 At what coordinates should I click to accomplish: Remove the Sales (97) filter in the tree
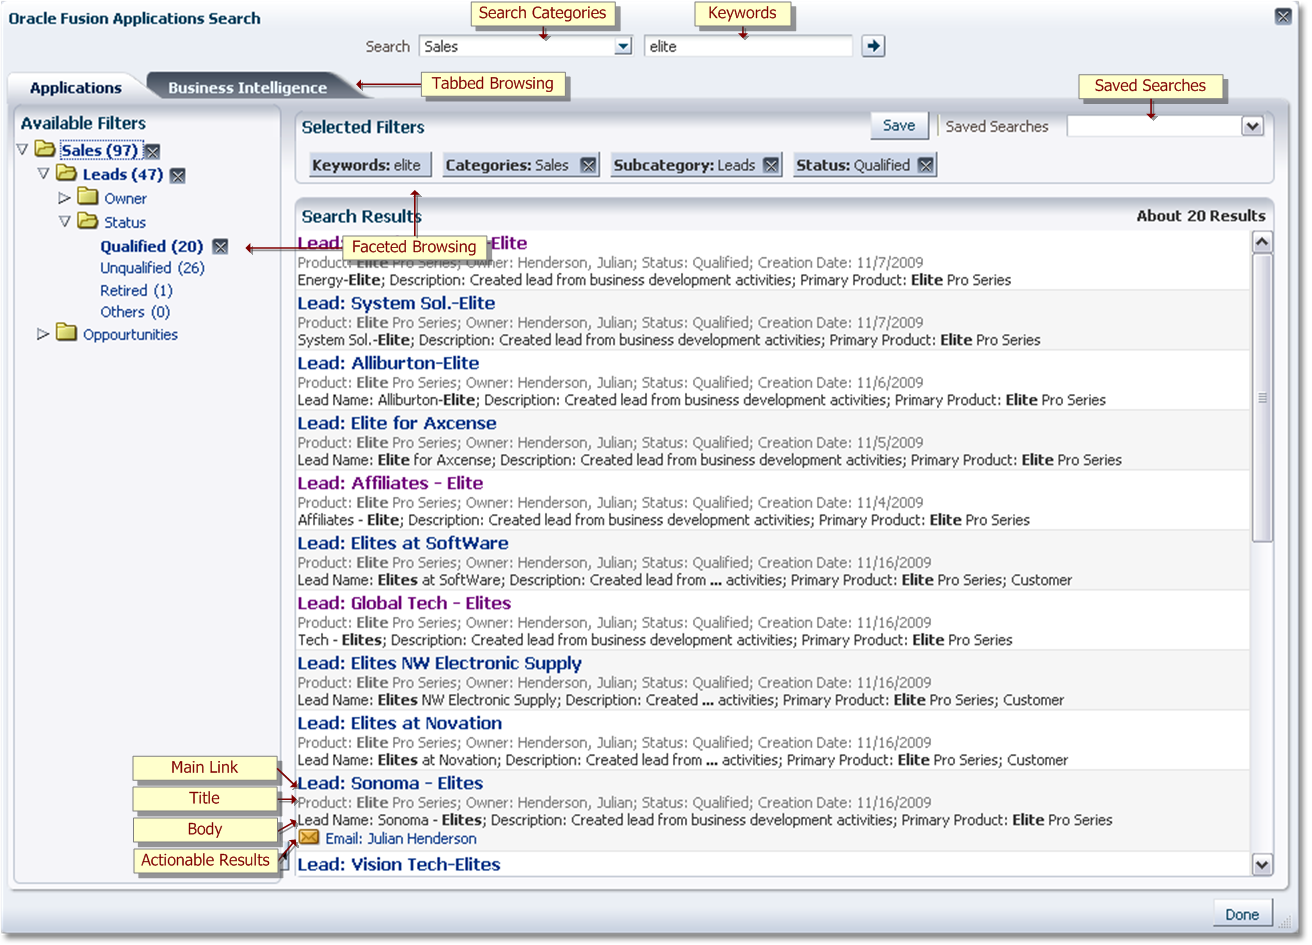152,151
